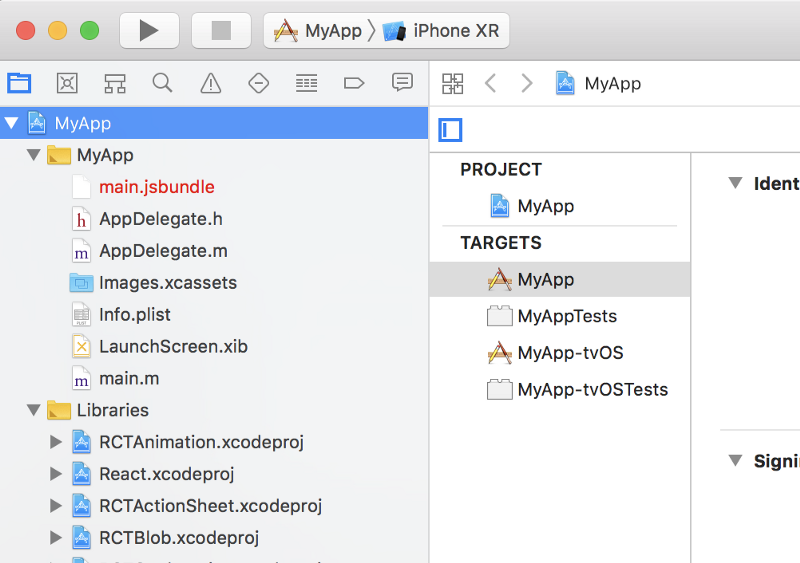Open the Test navigator diamond icon

[258, 83]
